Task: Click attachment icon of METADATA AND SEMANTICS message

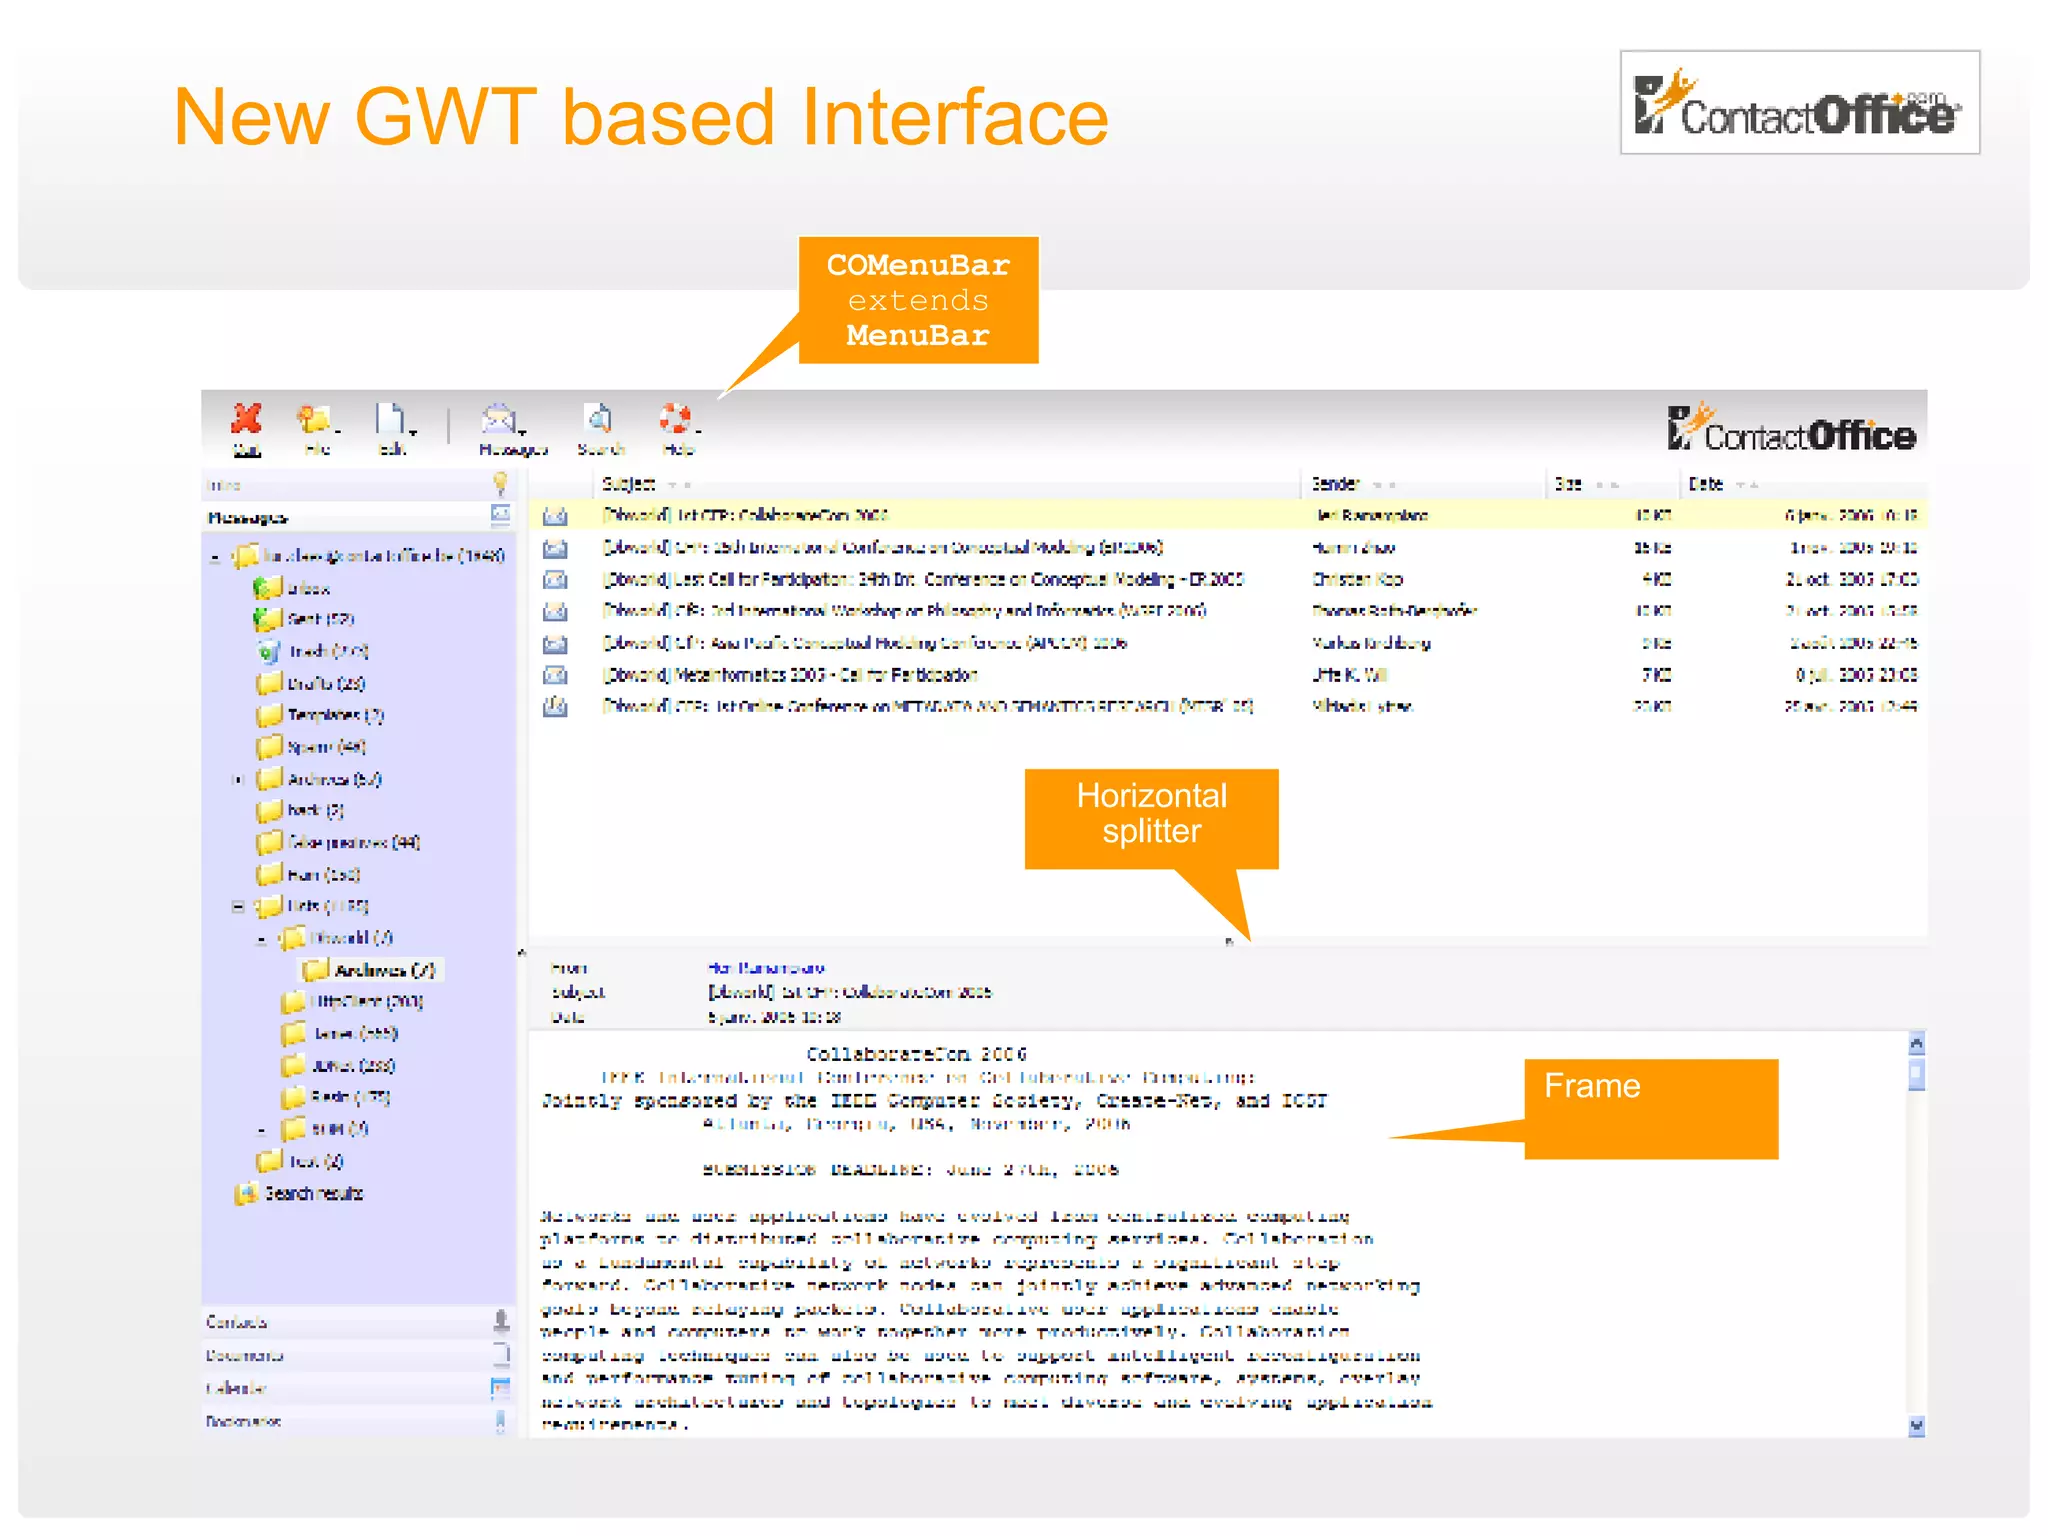Action: pos(555,707)
